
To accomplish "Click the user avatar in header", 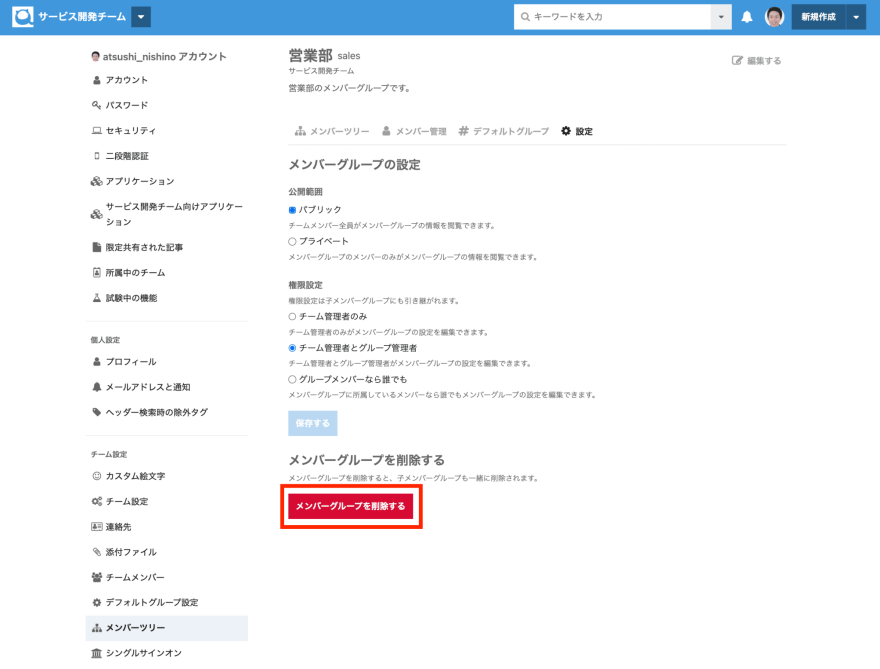I will (774, 17).
